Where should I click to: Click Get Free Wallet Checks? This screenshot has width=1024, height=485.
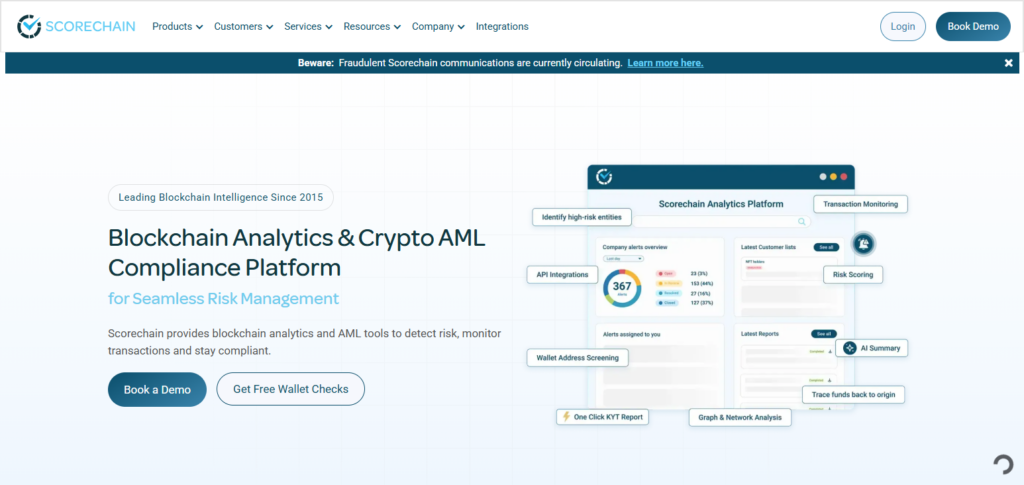pos(291,389)
